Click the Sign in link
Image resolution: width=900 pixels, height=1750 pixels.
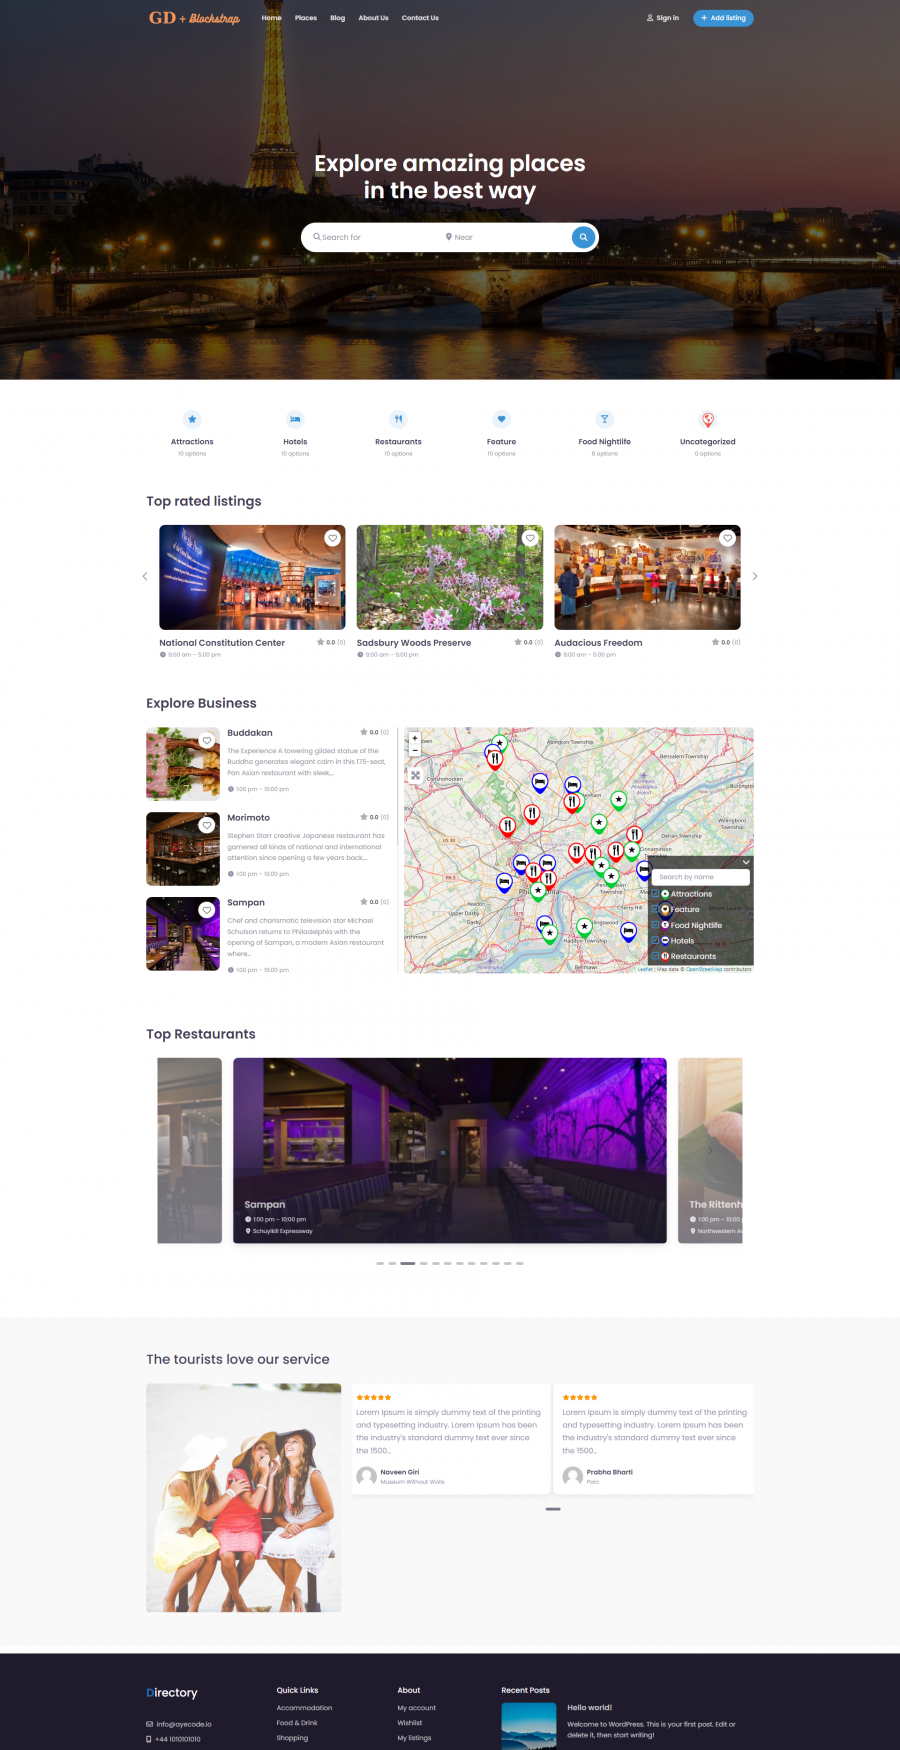[663, 18]
